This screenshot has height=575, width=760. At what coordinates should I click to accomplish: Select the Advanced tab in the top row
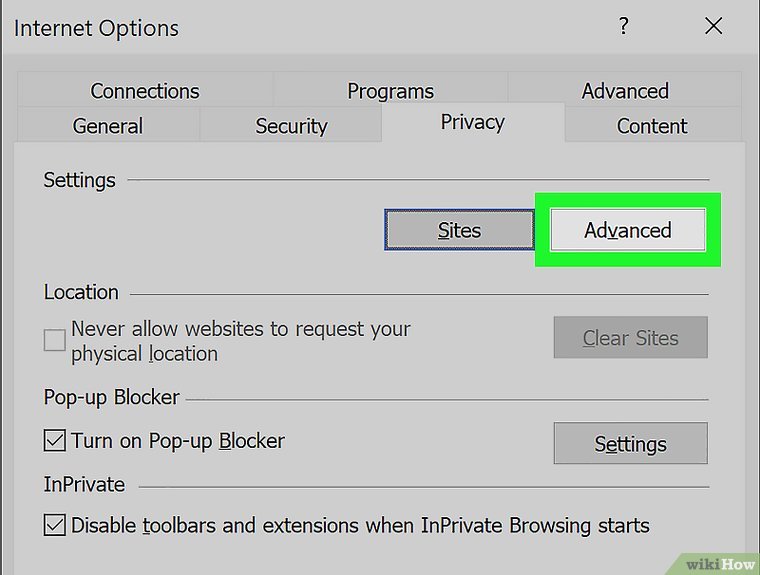(625, 91)
